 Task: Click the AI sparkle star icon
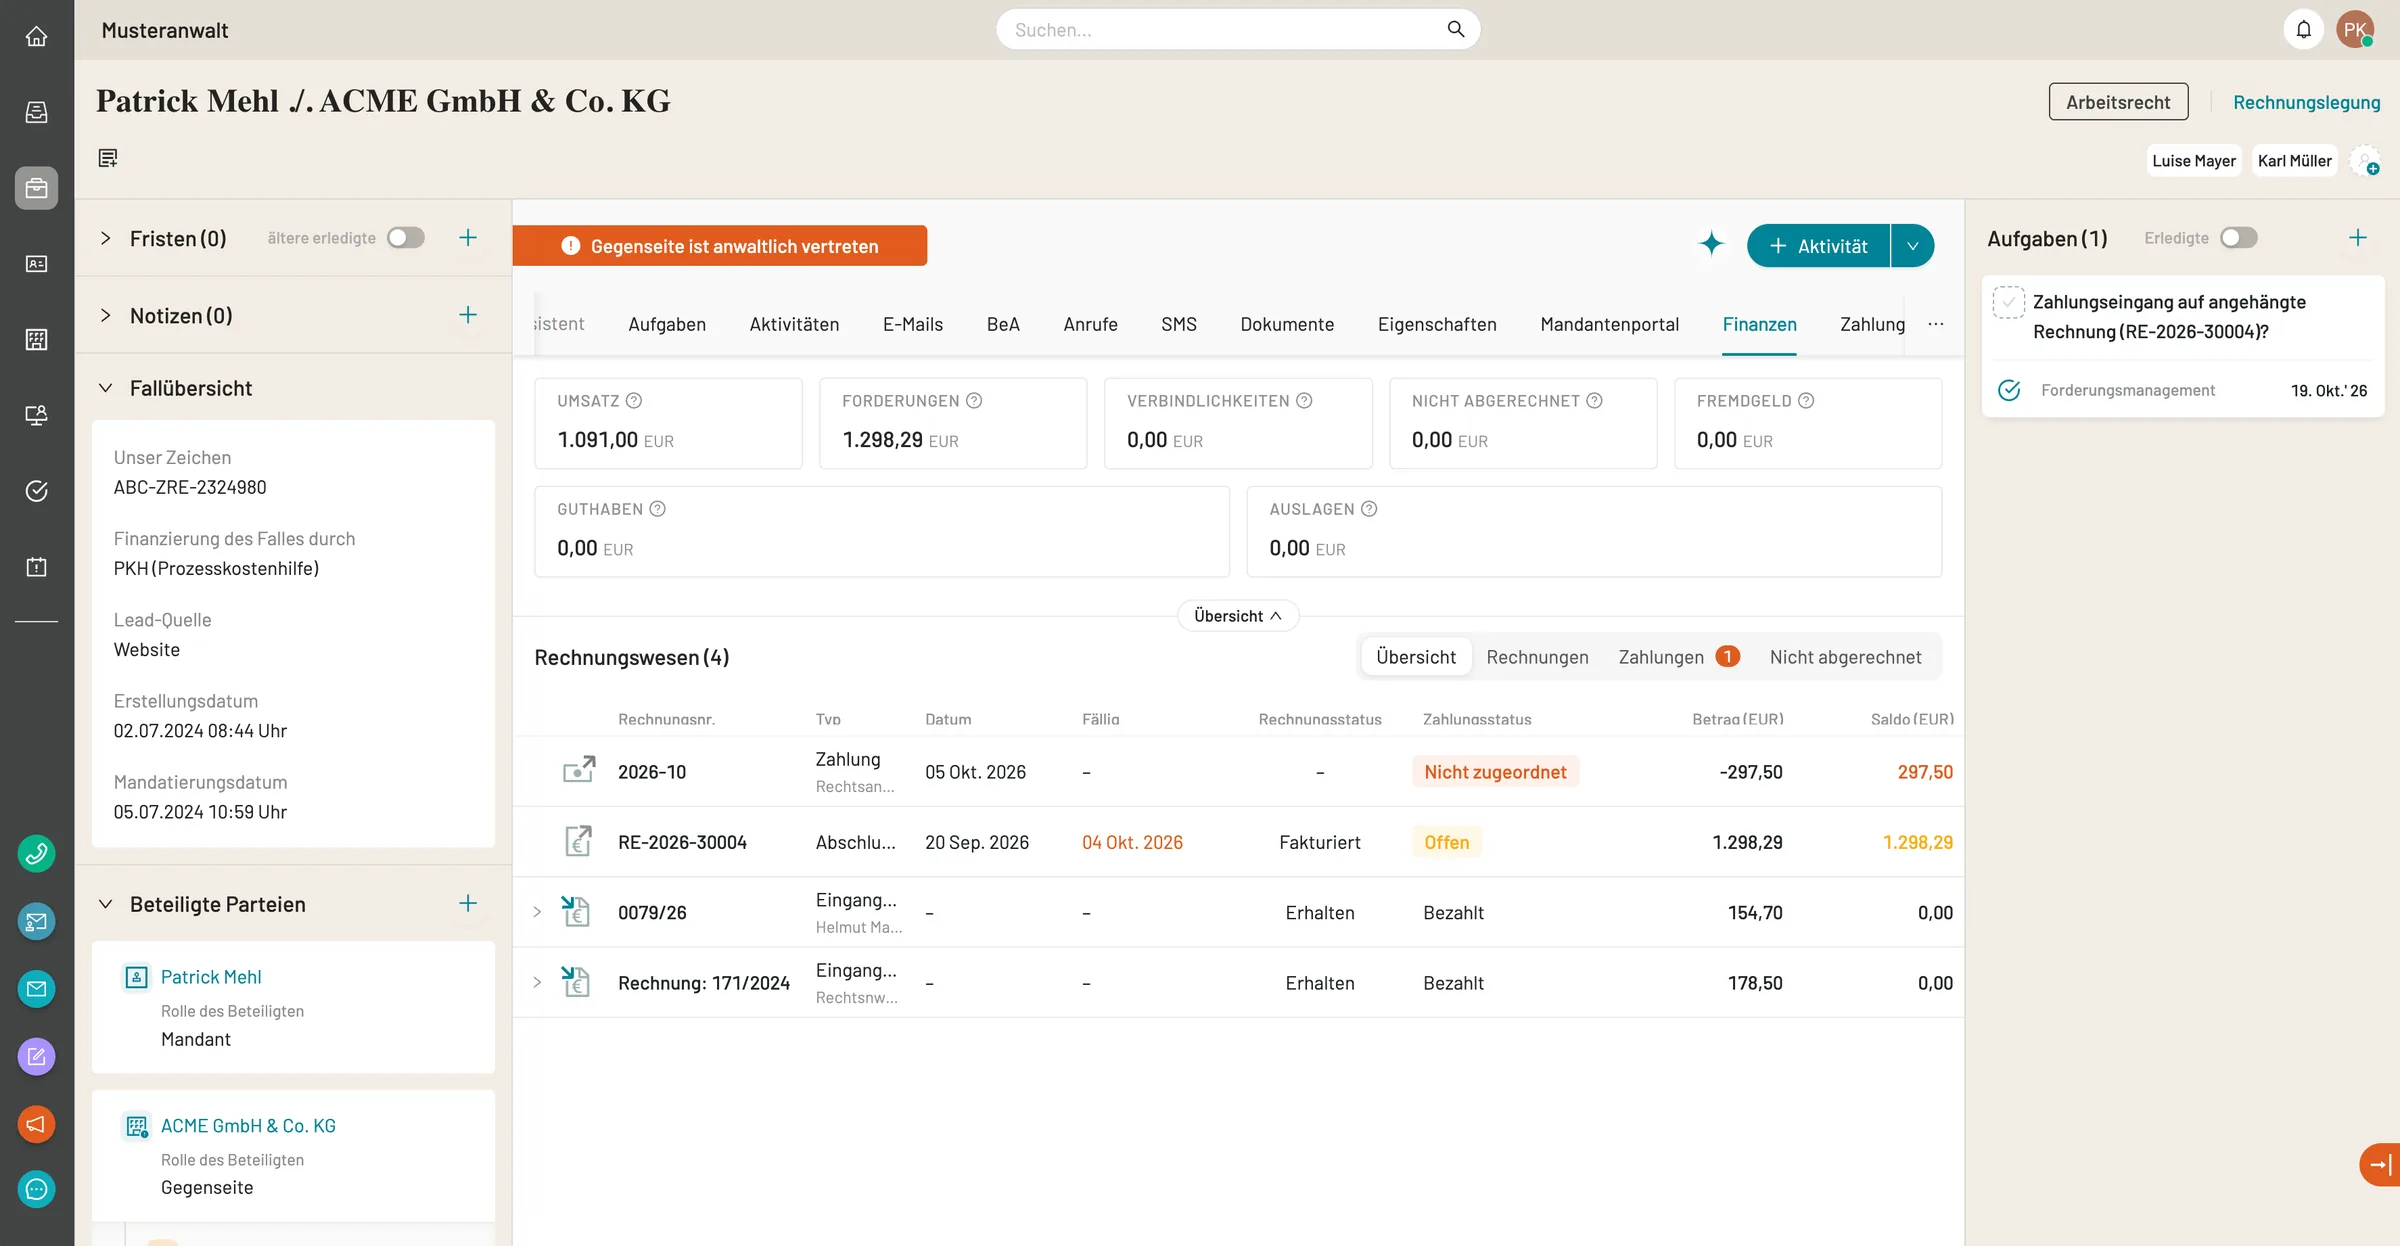[x=1711, y=244]
